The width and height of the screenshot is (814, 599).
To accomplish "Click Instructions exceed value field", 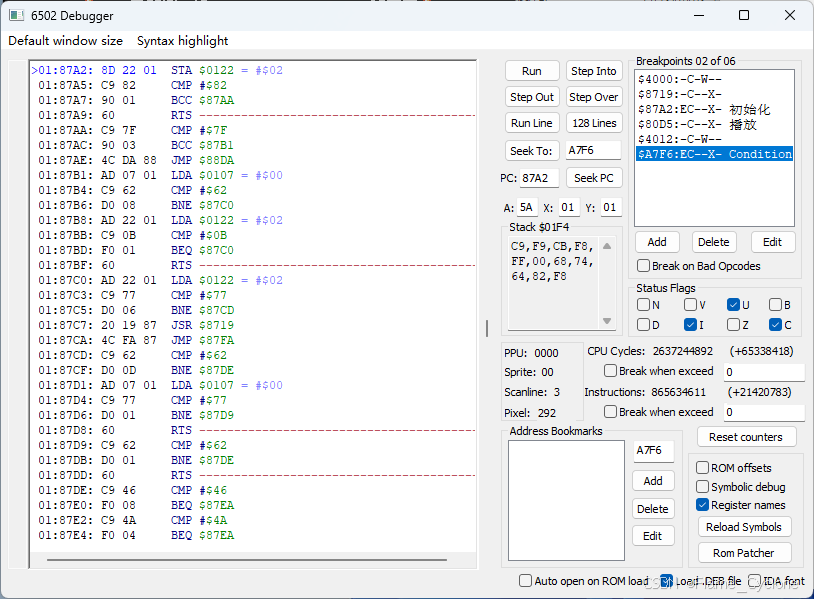I will coord(764,412).
